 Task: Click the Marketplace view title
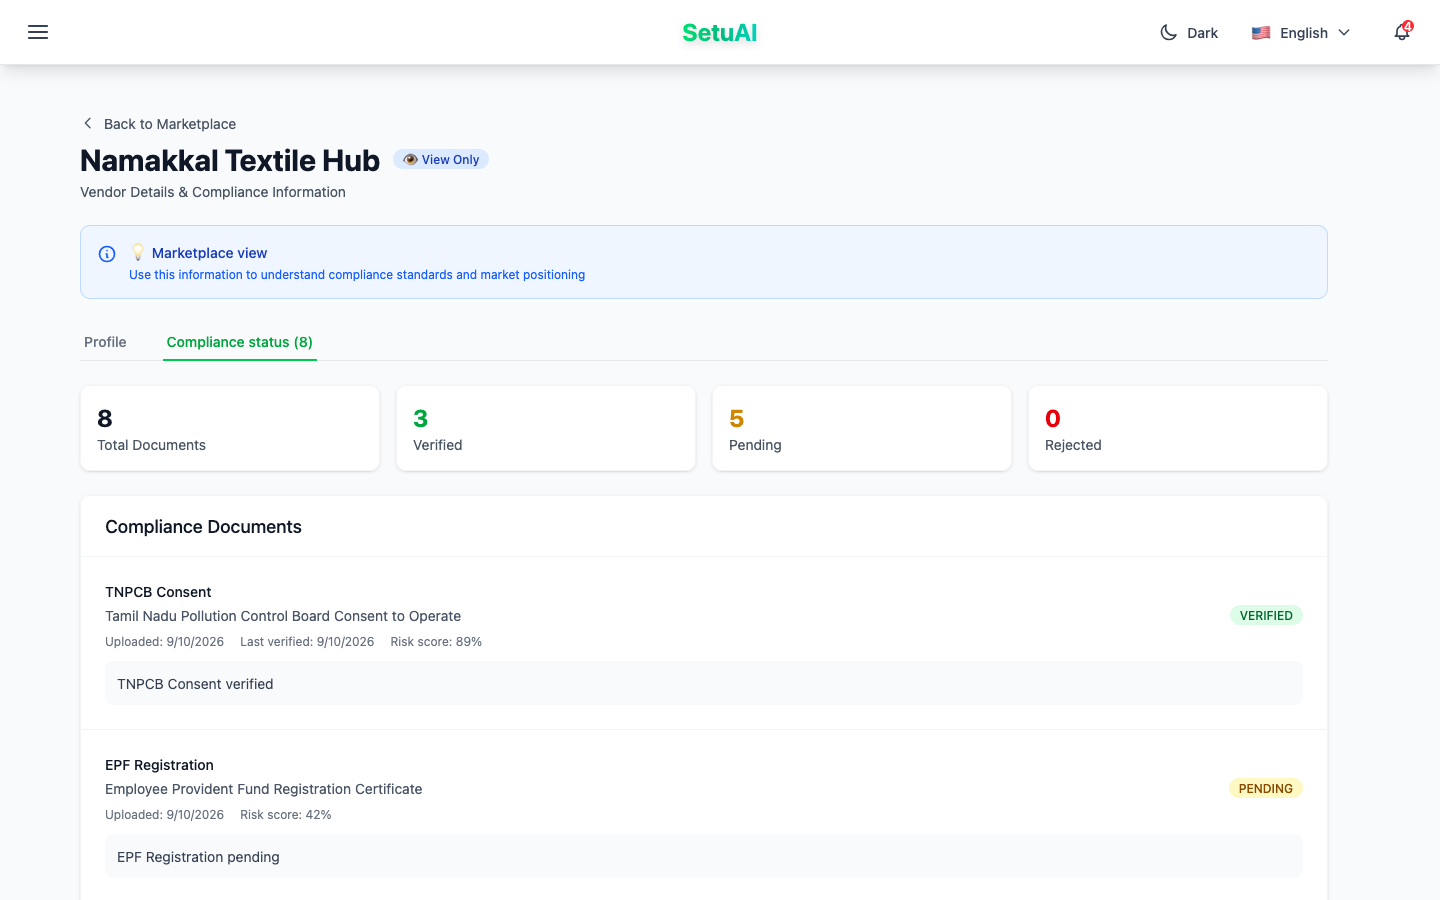tap(209, 253)
